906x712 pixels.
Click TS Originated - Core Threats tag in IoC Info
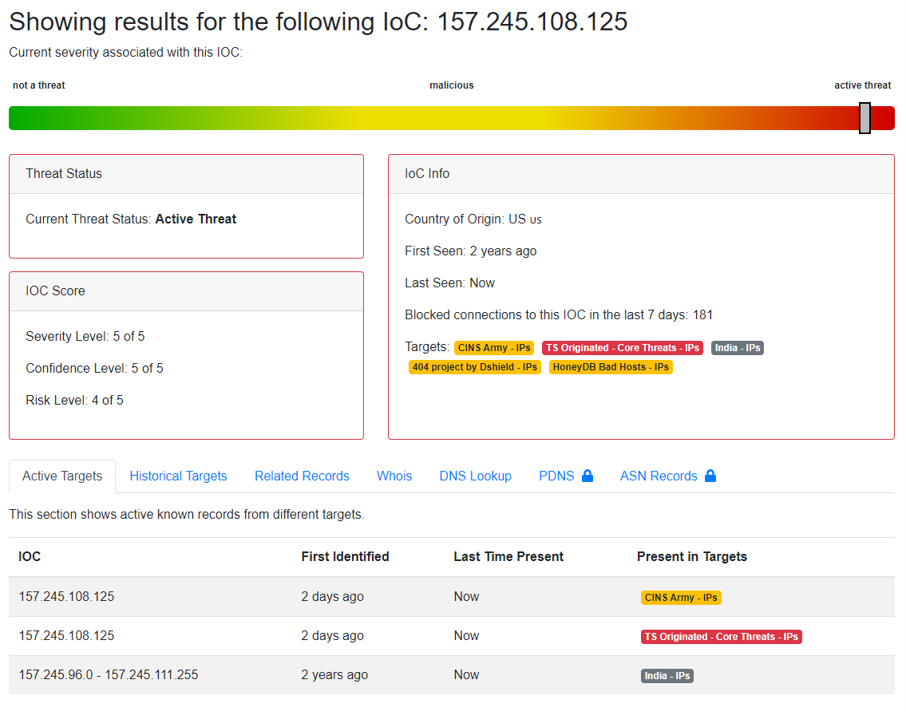click(623, 348)
